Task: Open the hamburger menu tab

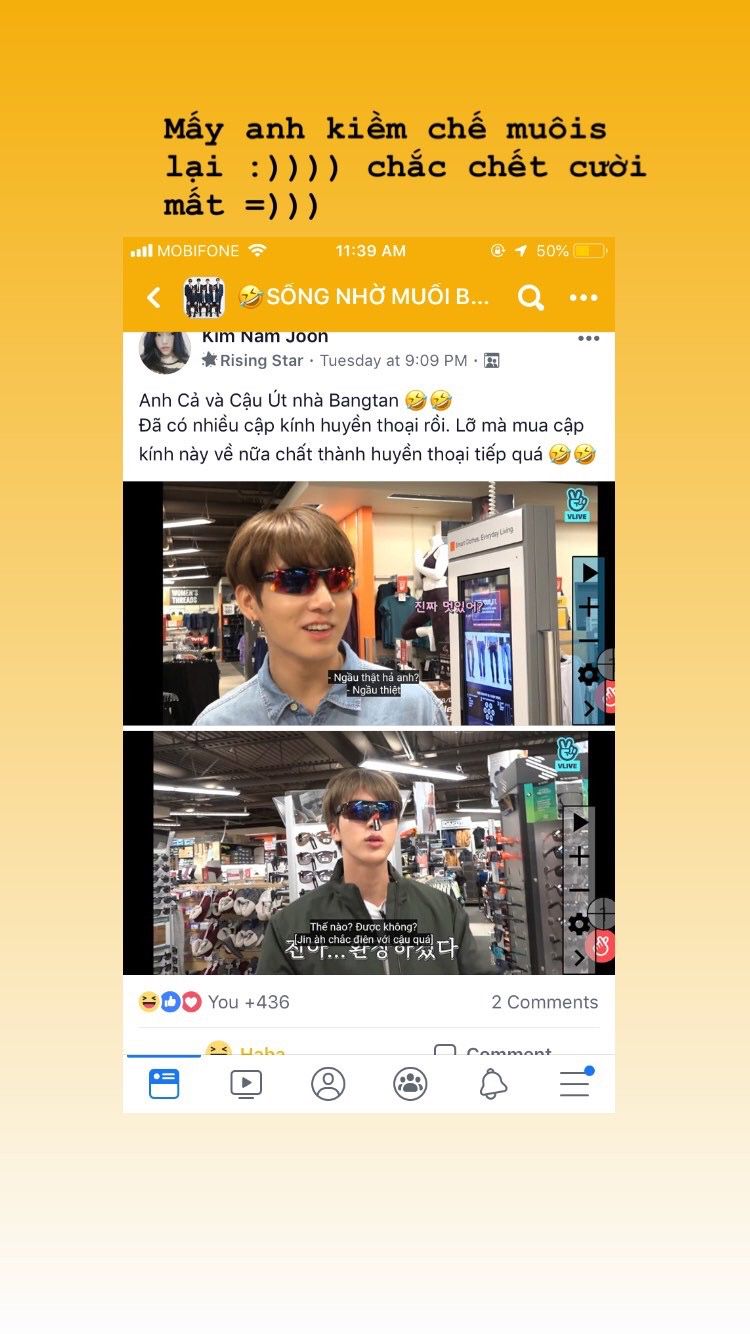Action: 575,1083
